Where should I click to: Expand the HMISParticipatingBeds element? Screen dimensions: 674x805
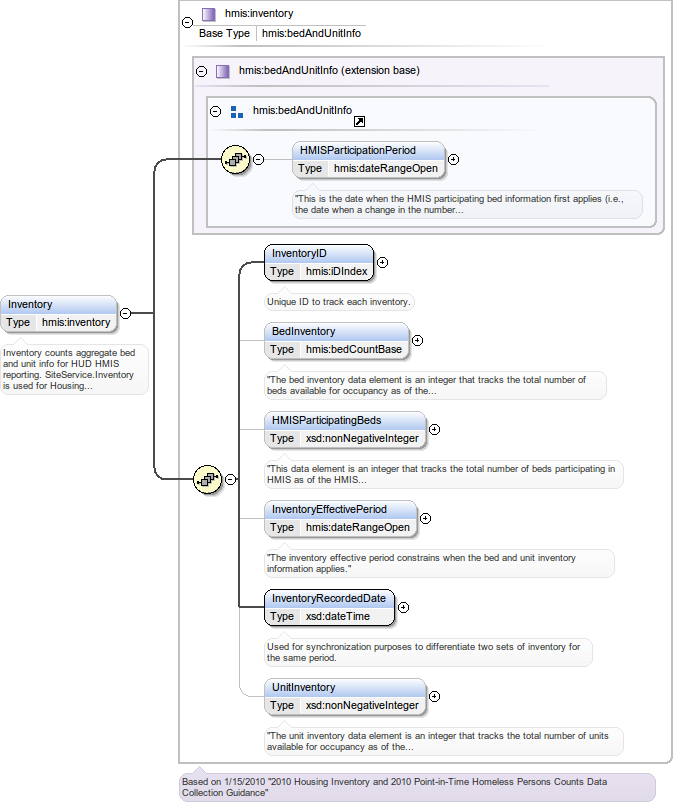tap(434, 429)
